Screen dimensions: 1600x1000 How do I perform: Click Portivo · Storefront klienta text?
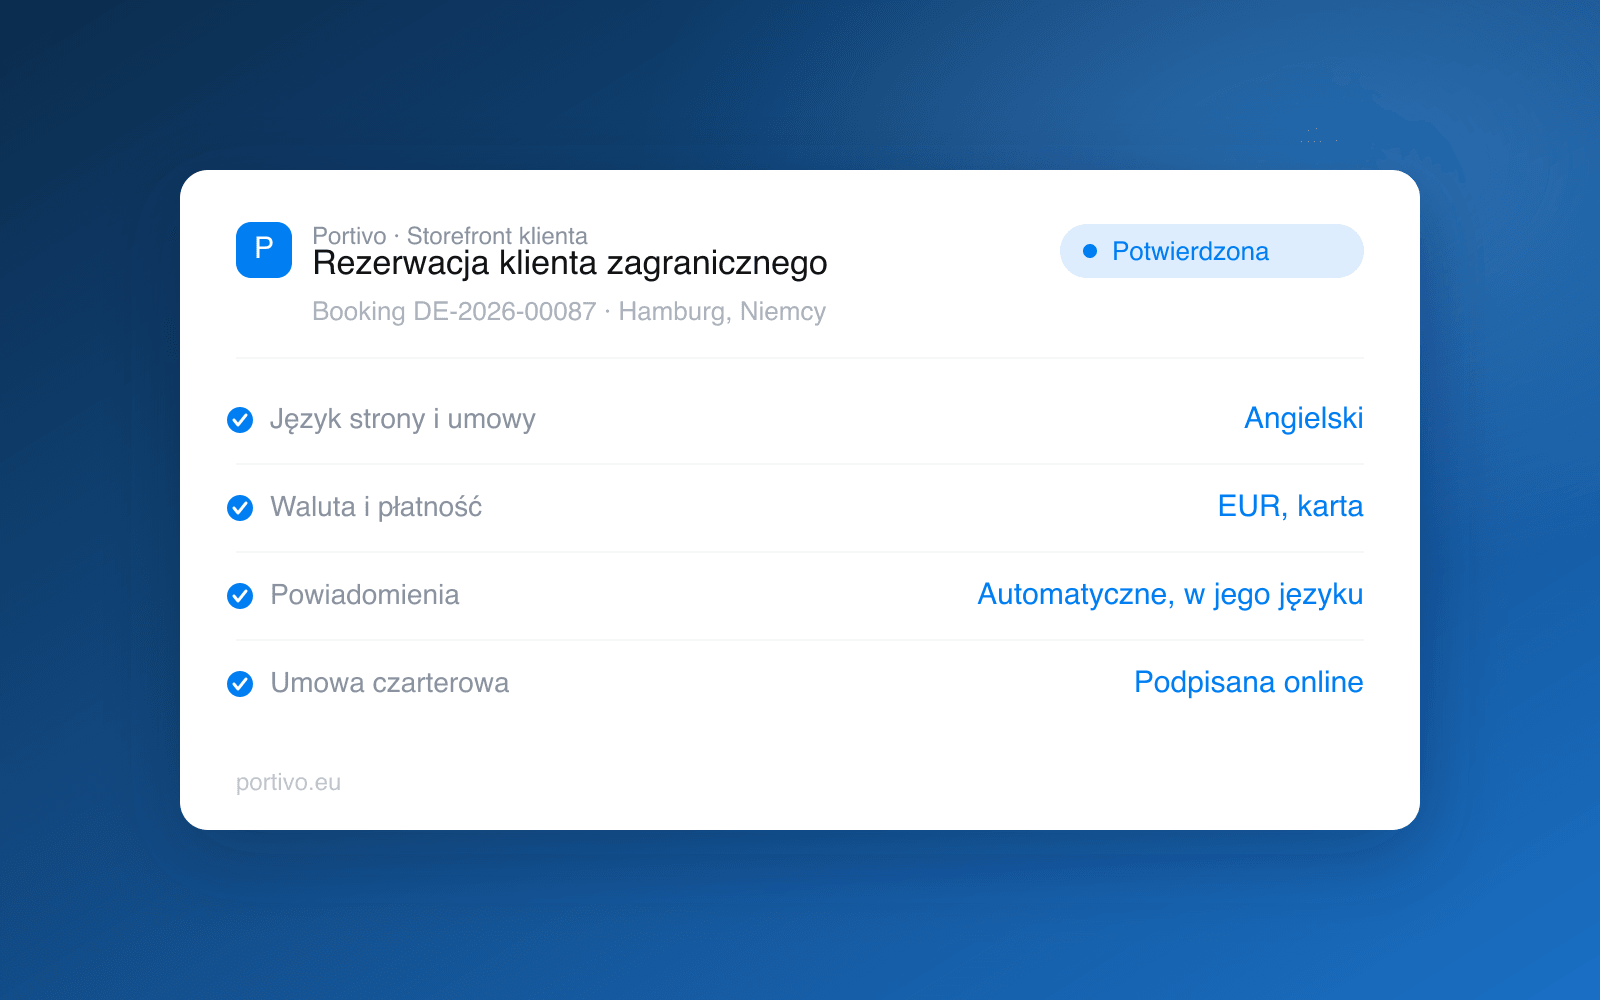coord(450,236)
